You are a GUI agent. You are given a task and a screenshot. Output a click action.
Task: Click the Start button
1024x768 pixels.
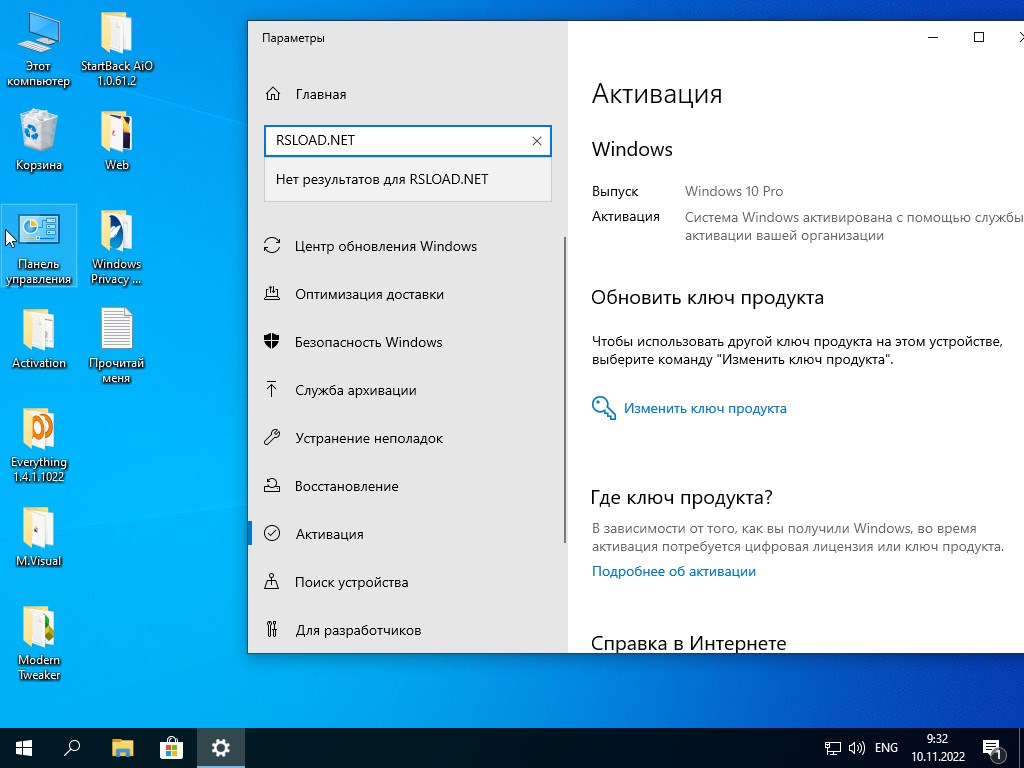point(22,747)
